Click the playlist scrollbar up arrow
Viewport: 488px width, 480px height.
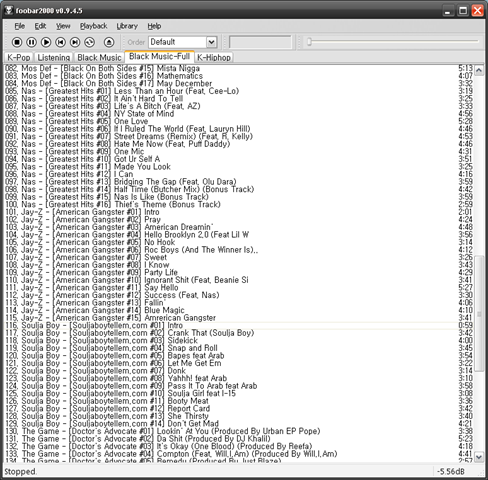click(x=479, y=70)
